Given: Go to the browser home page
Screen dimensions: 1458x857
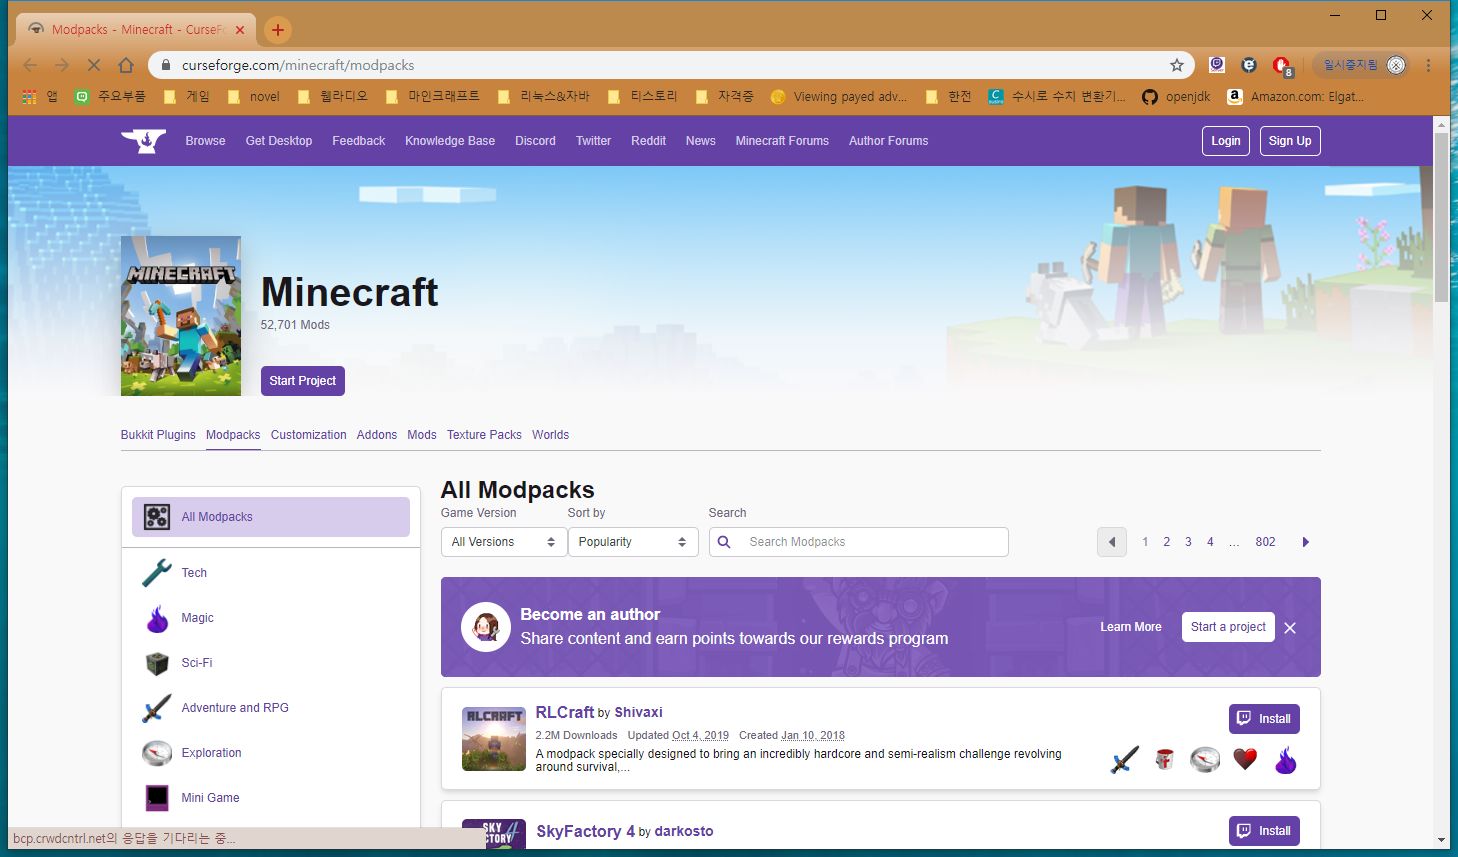Looking at the screenshot, I should coord(126,65).
